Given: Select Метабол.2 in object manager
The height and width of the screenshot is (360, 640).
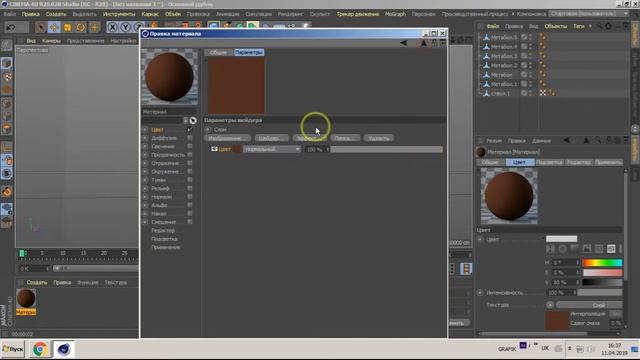Looking at the screenshot, I should pyautogui.click(x=504, y=65).
